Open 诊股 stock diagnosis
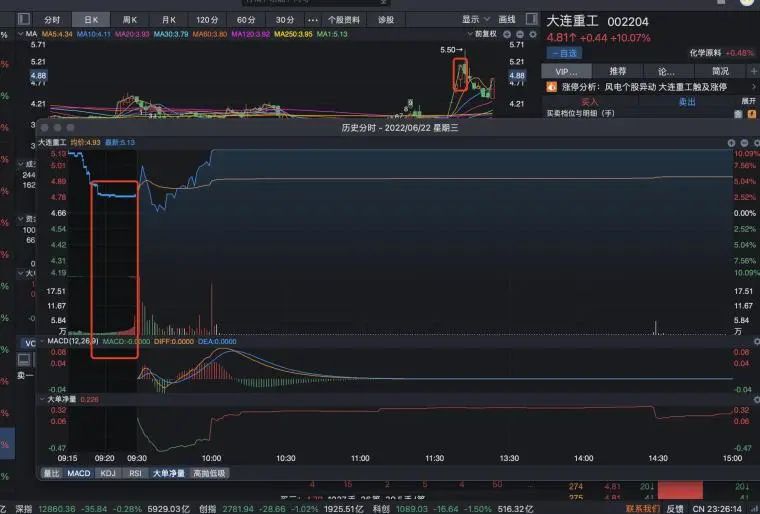This screenshot has height=514, width=760. pos(386,20)
